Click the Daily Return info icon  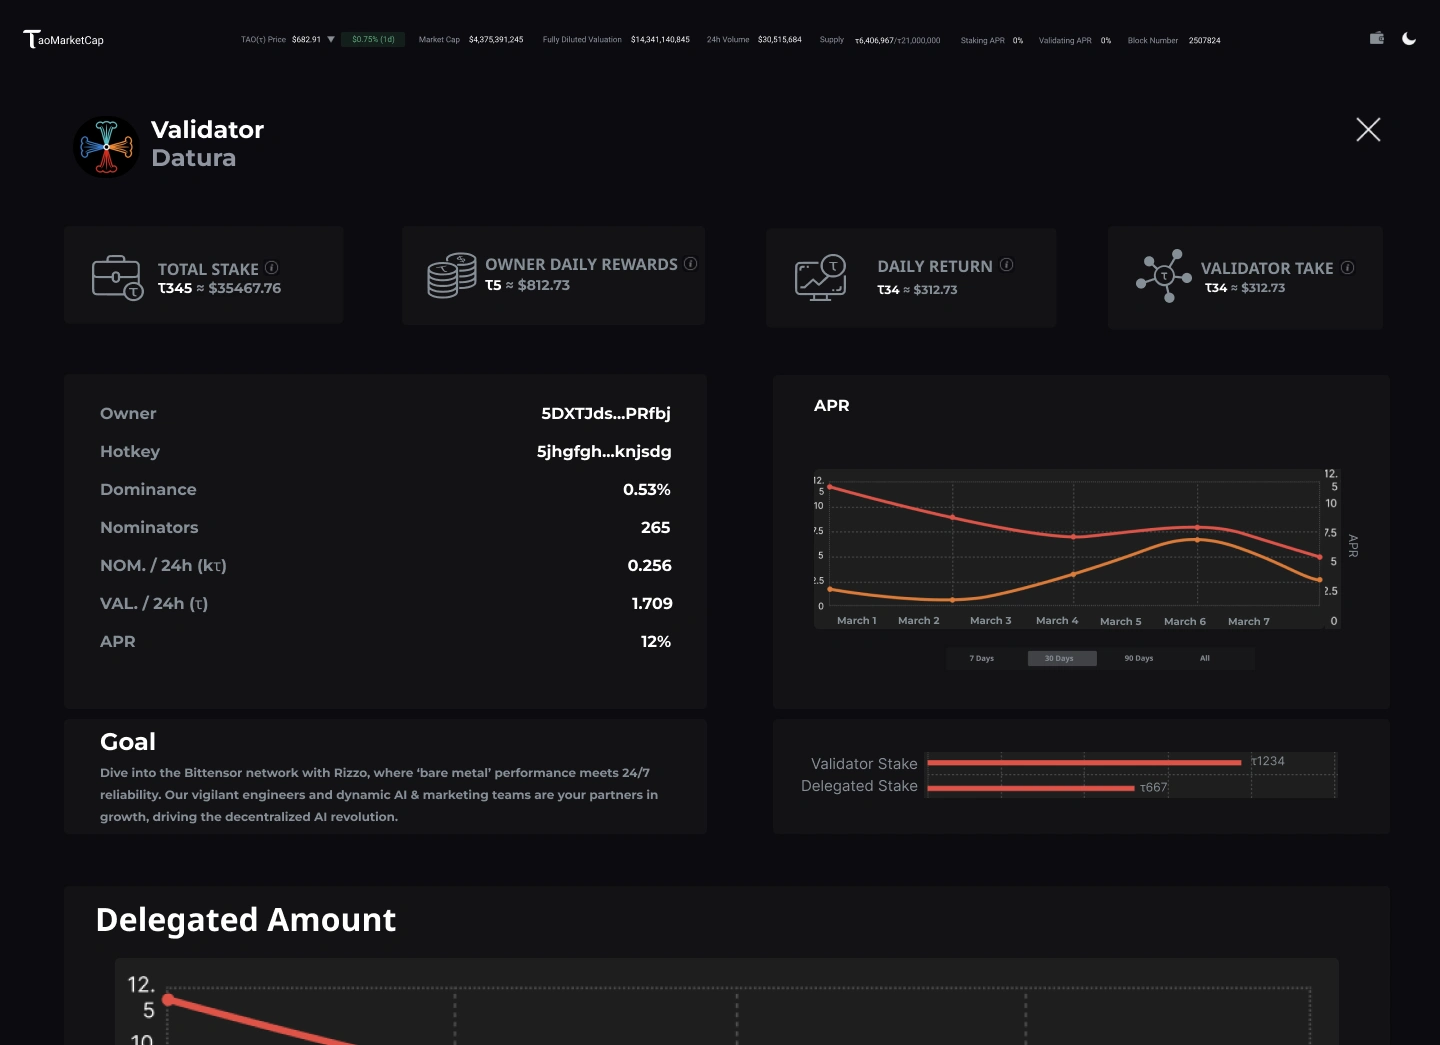tap(1007, 265)
